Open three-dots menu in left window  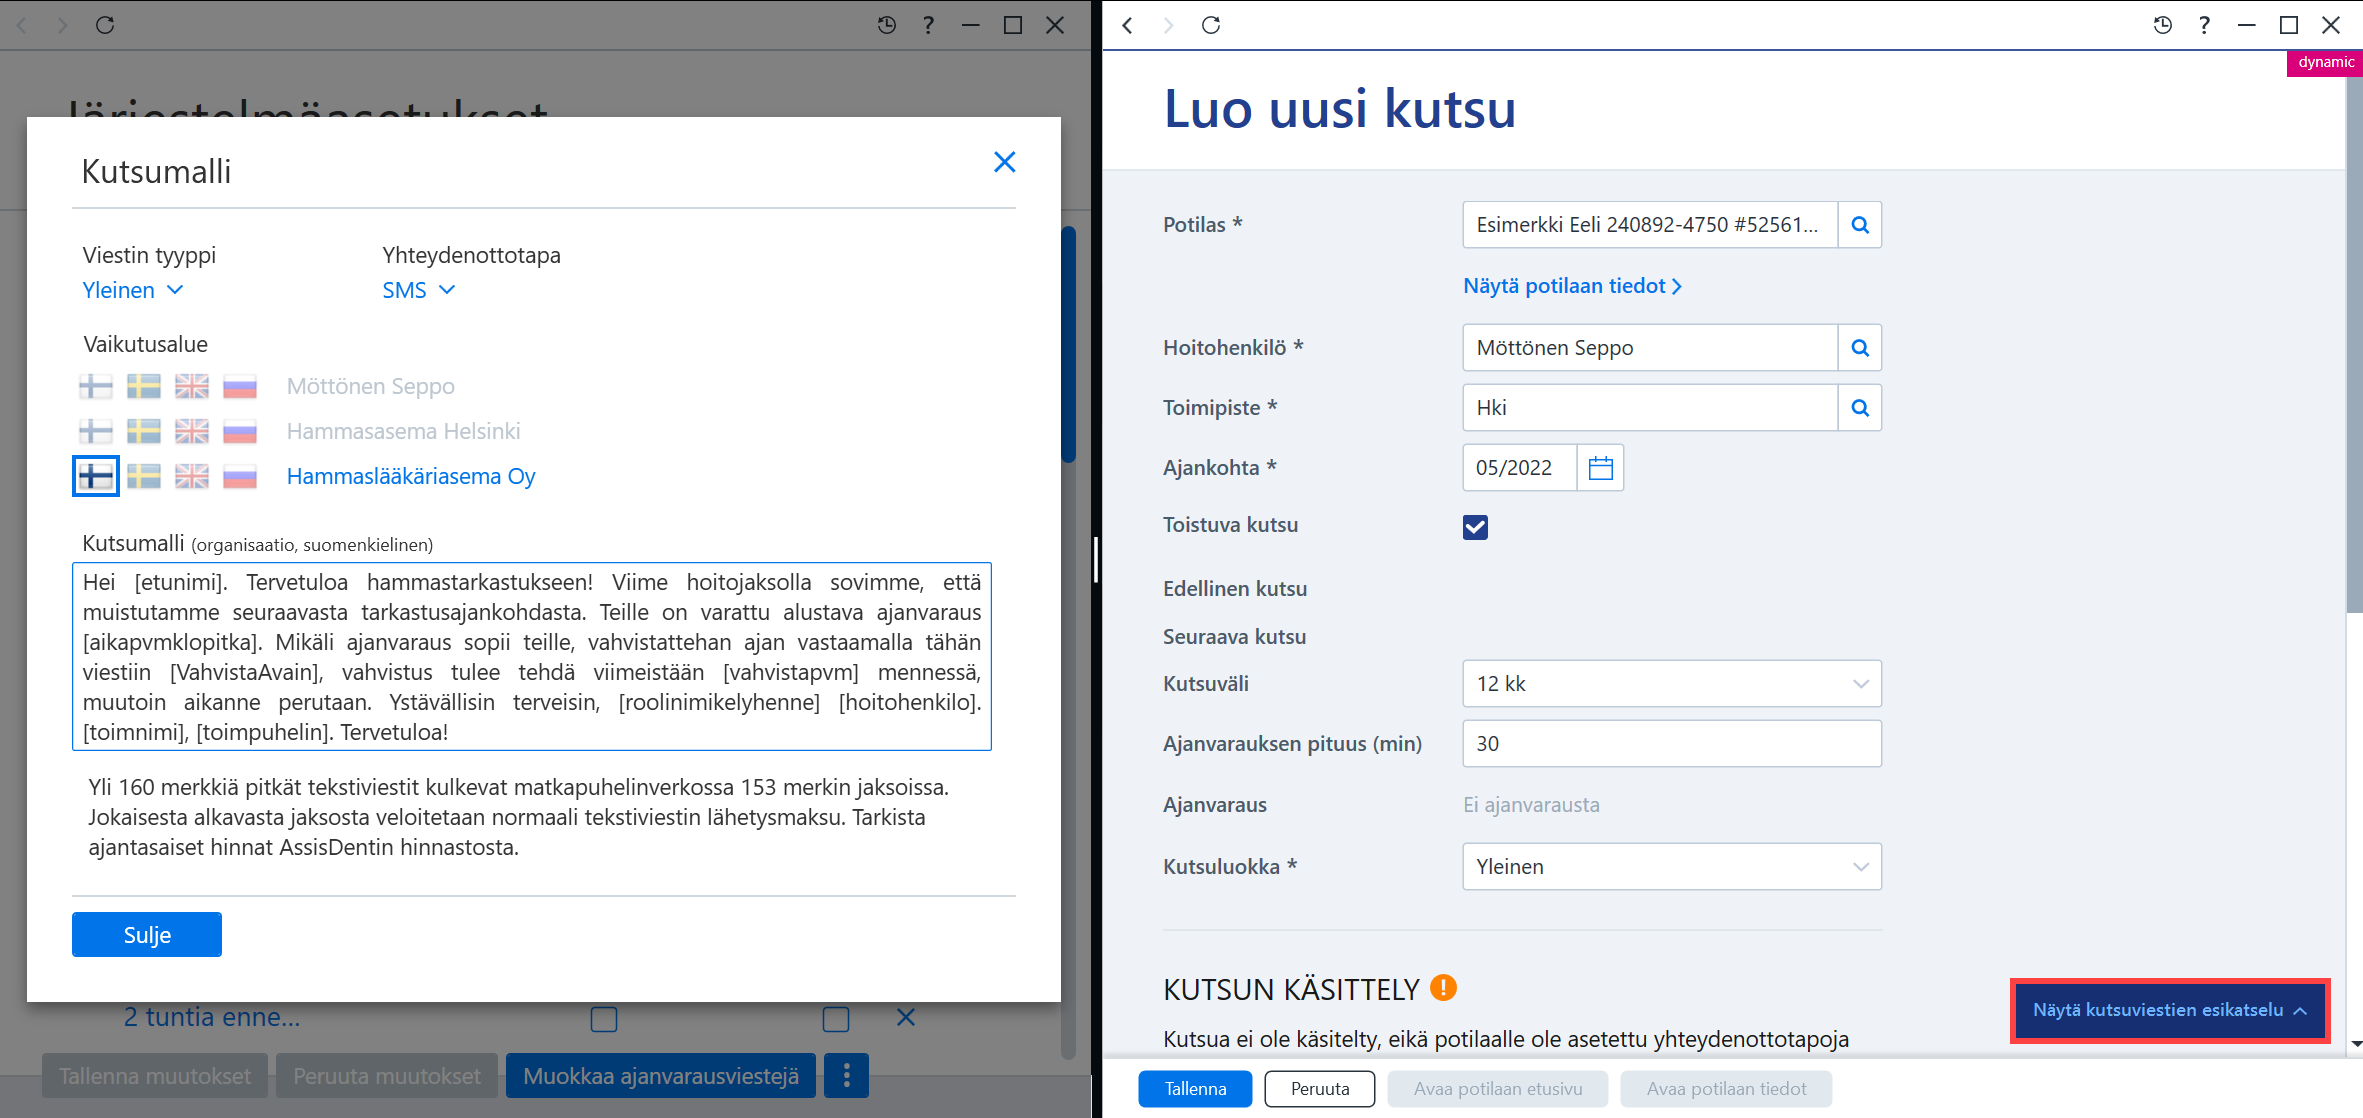click(x=847, y=1076)
